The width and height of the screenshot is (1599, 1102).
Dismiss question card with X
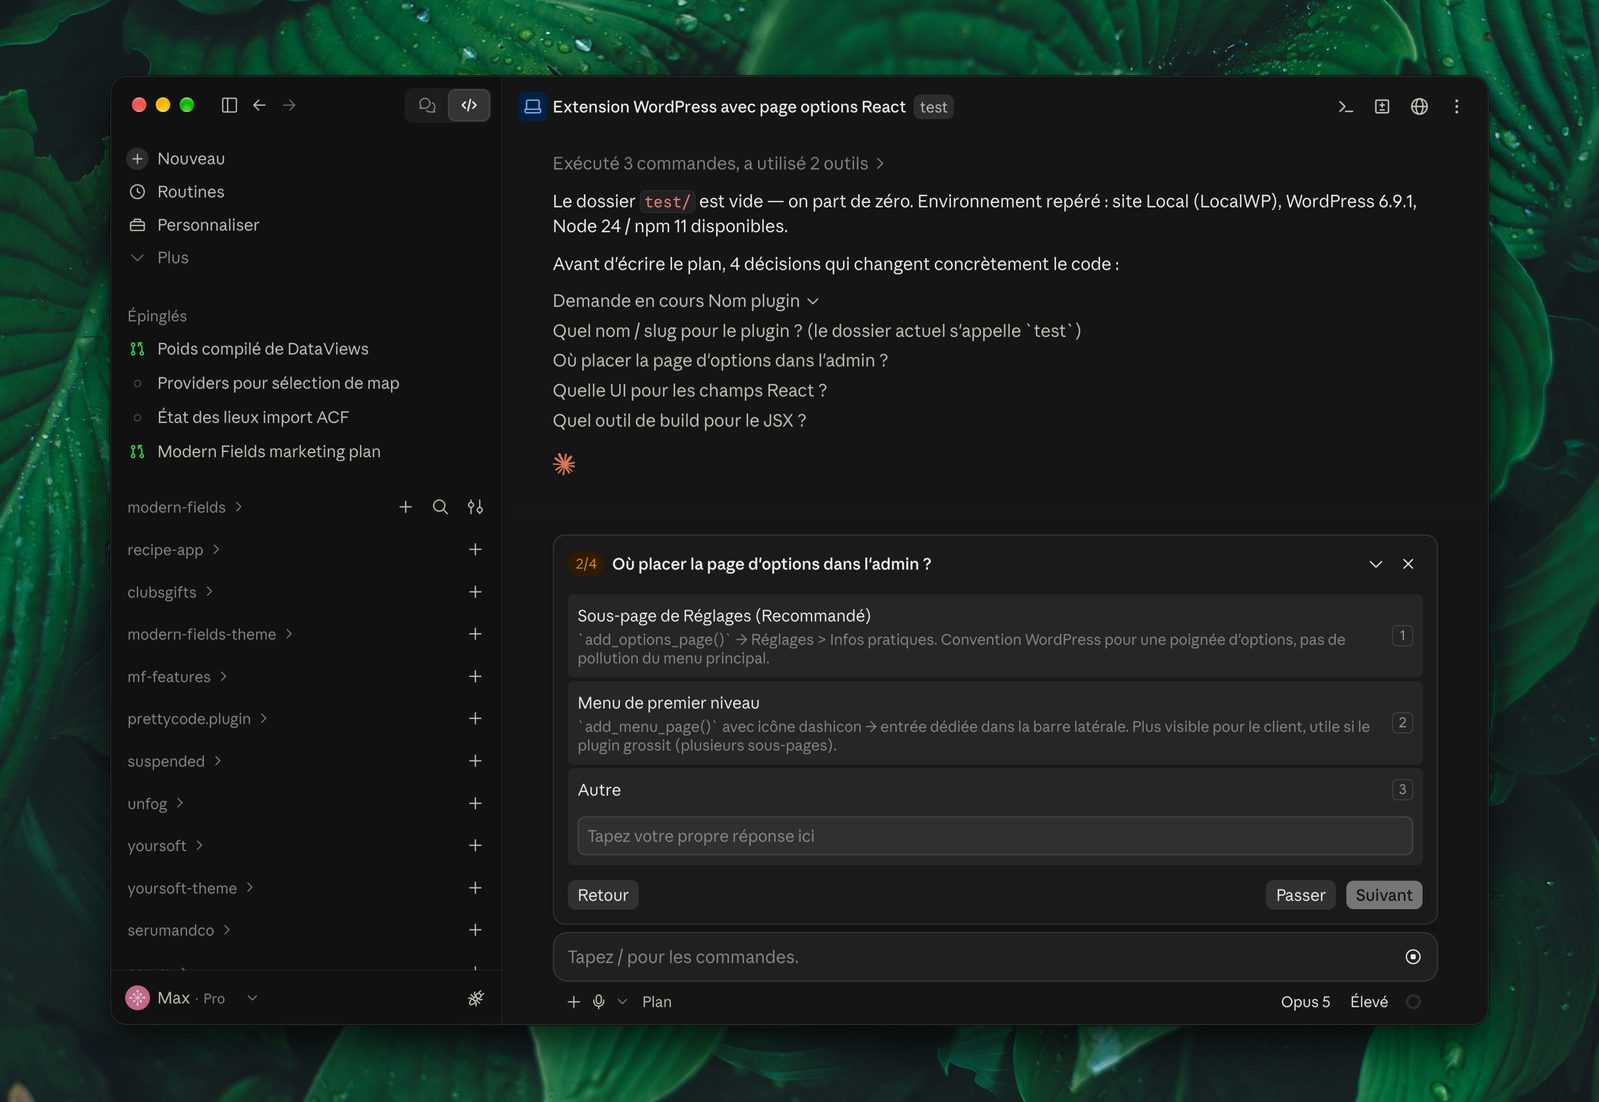[x=1408, y=564]
